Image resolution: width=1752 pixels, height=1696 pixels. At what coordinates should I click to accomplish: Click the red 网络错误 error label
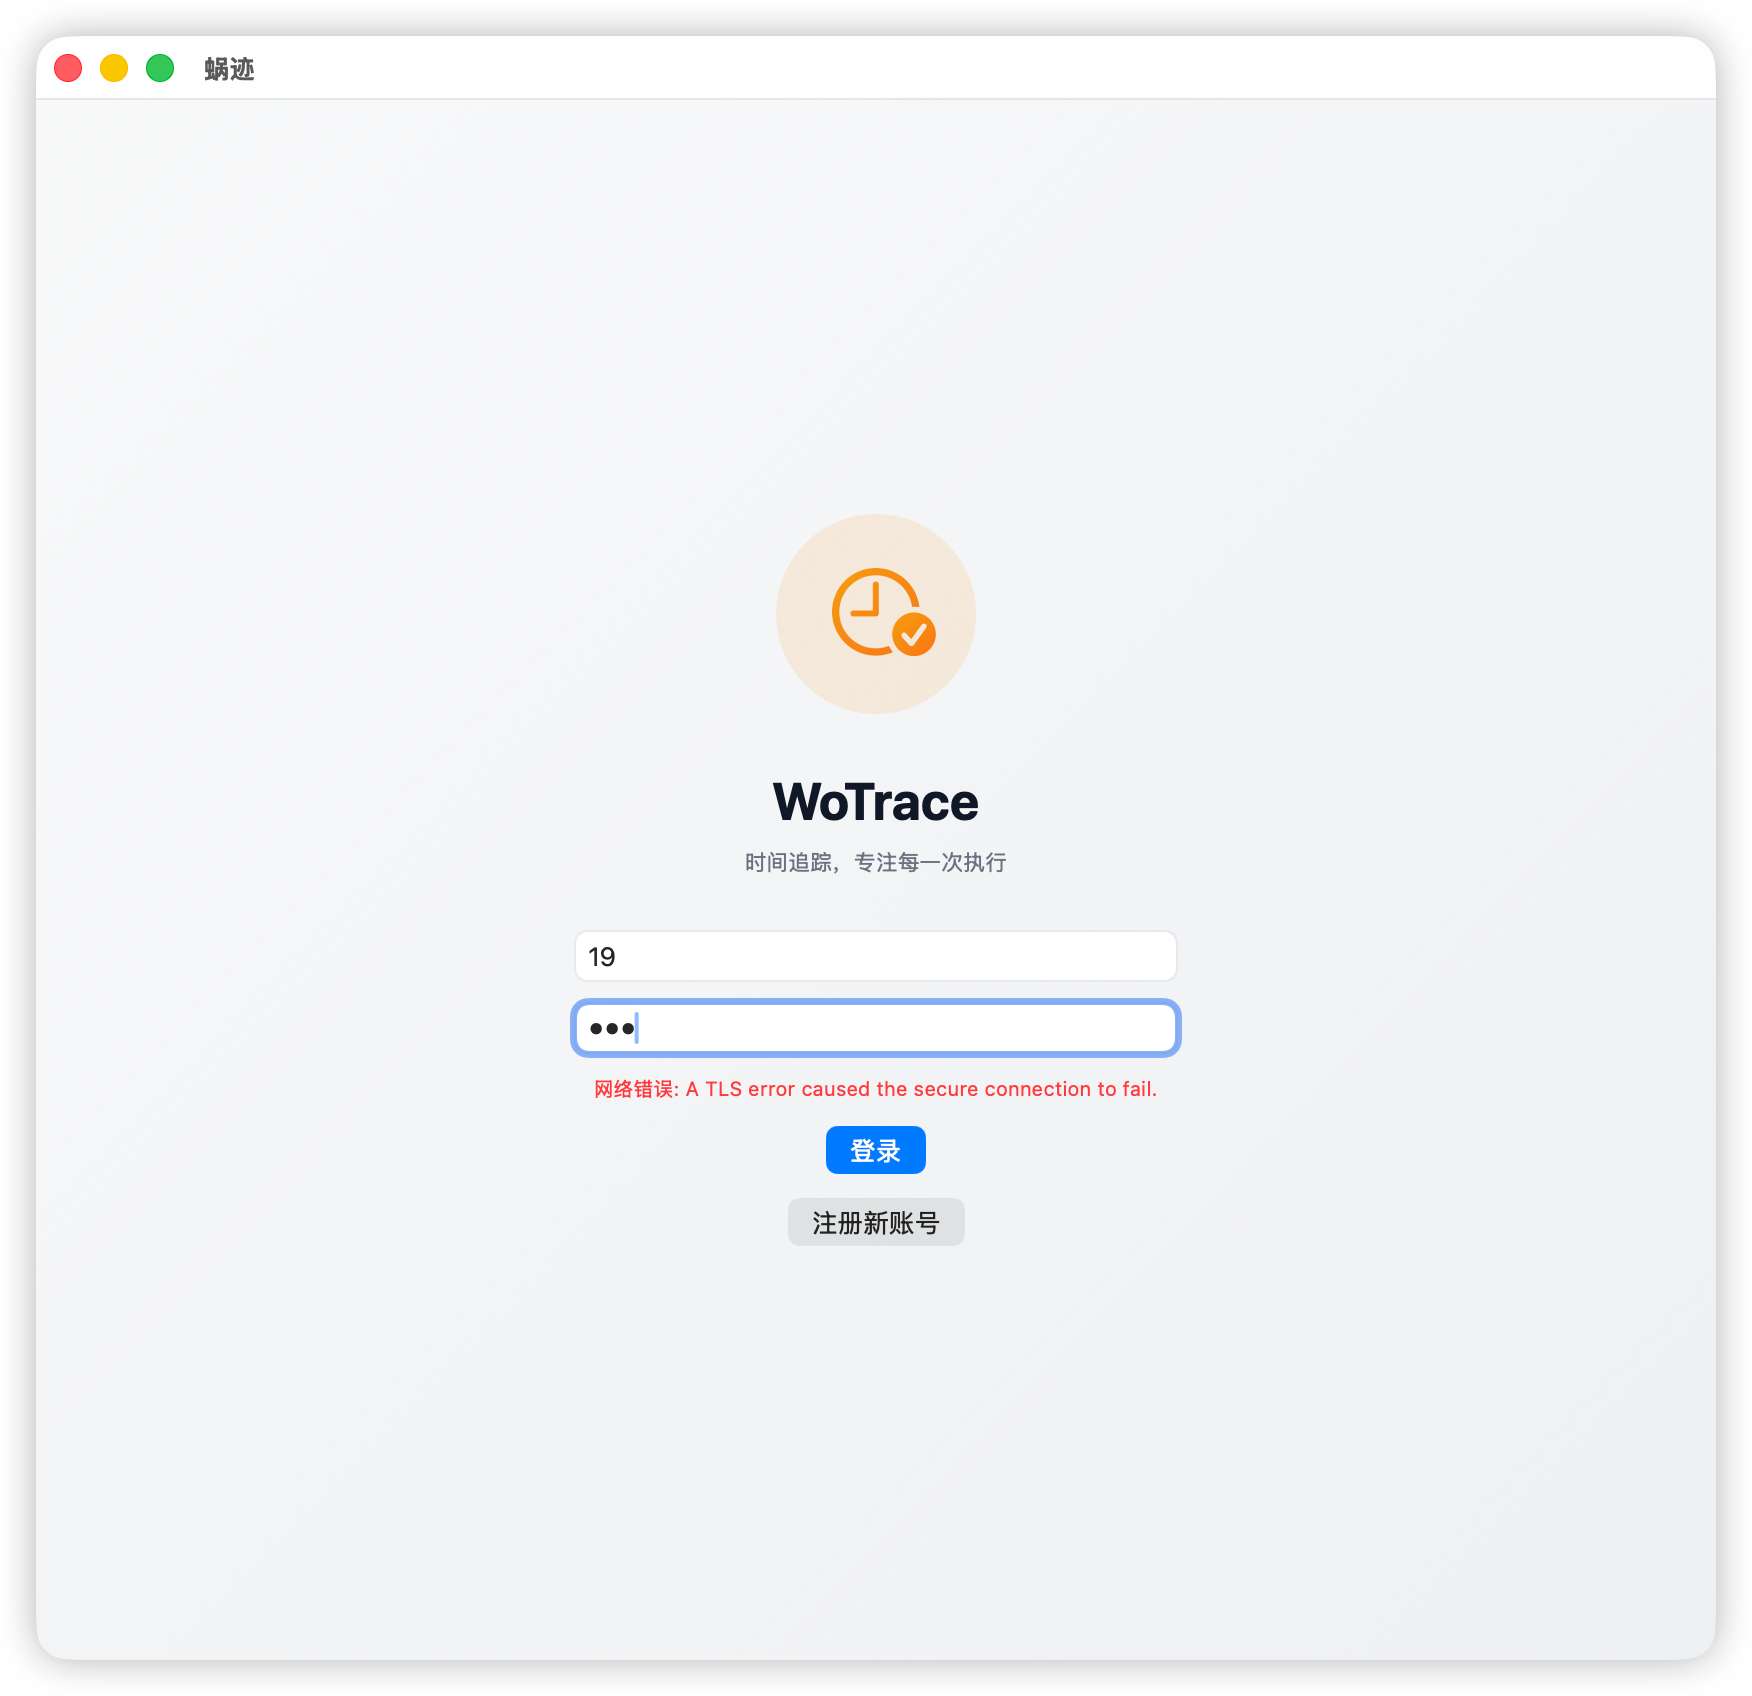click(636, 1089)
